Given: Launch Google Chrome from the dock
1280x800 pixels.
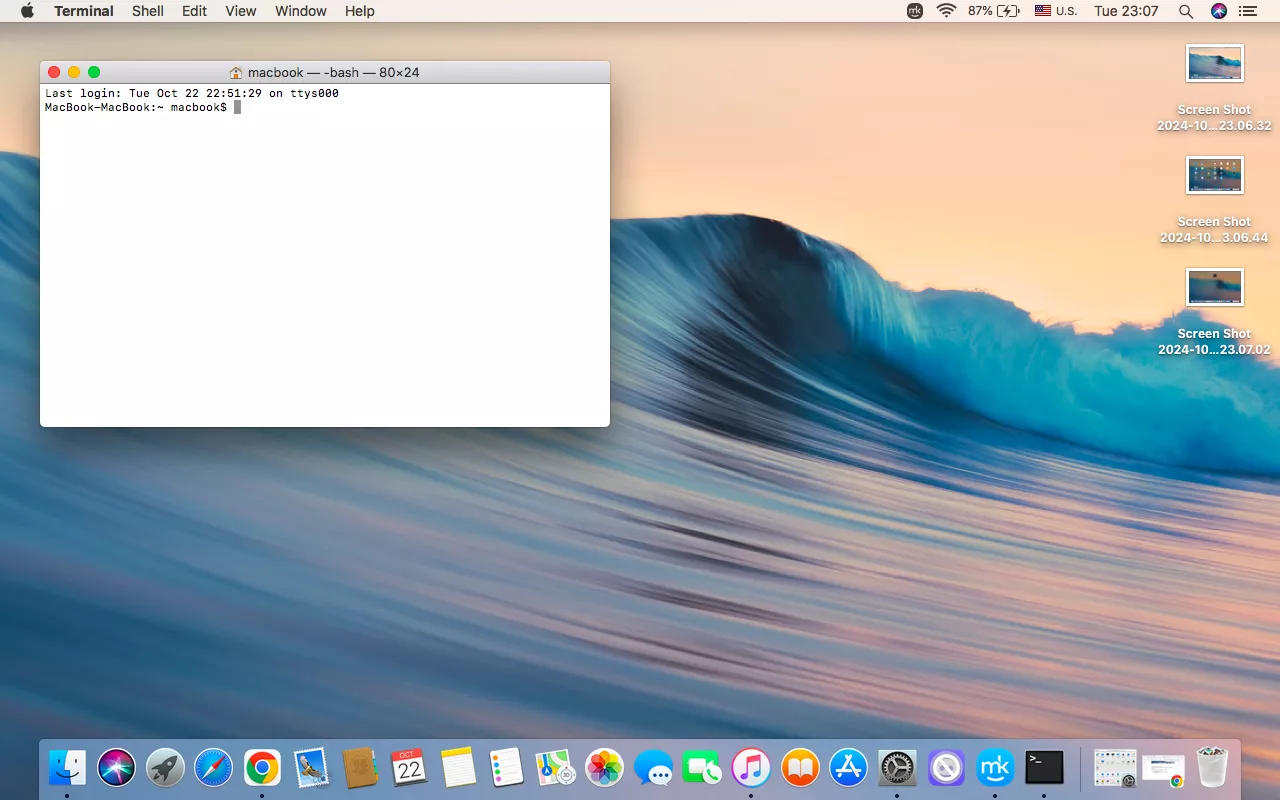Looking at the screenshot, I should click(x=262, y=768).
